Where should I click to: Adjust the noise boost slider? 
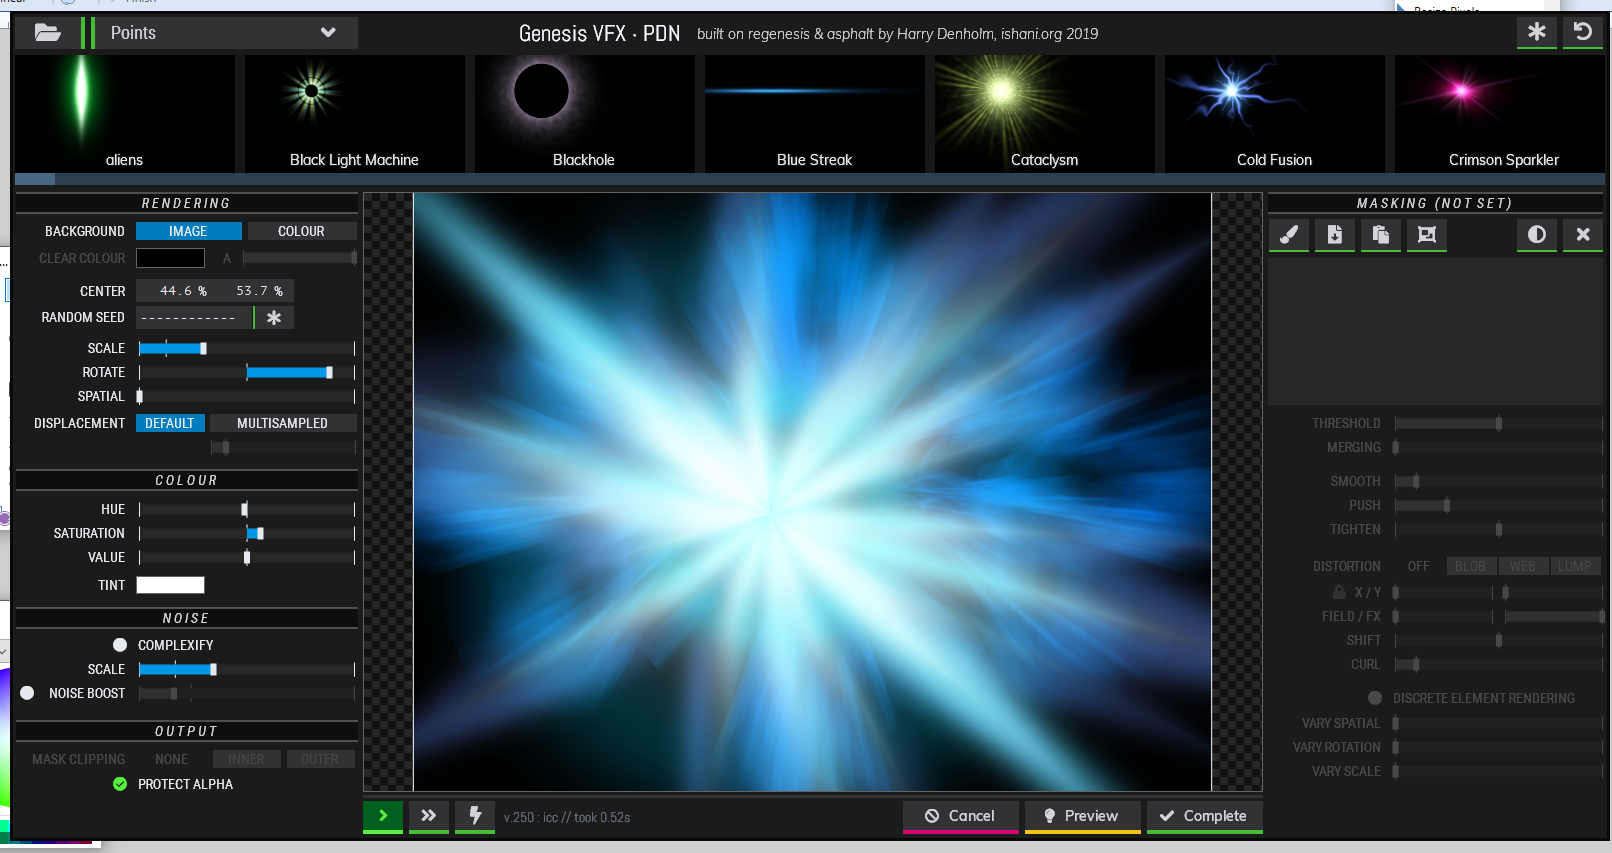click(246, 693)
